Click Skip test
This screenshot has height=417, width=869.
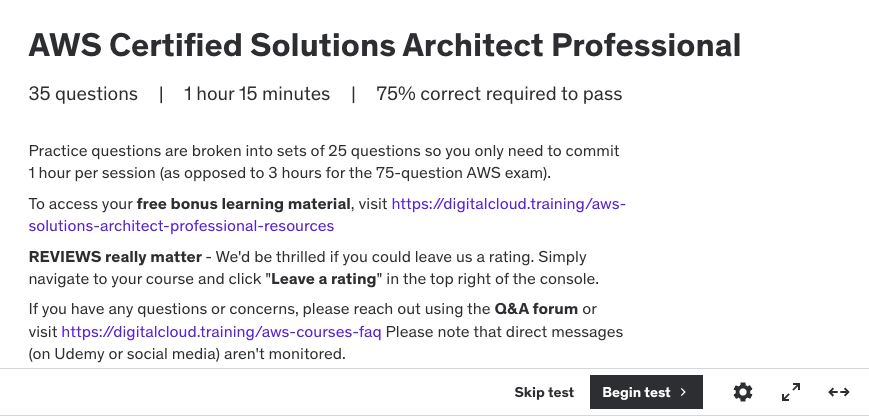tap(544, 392)
